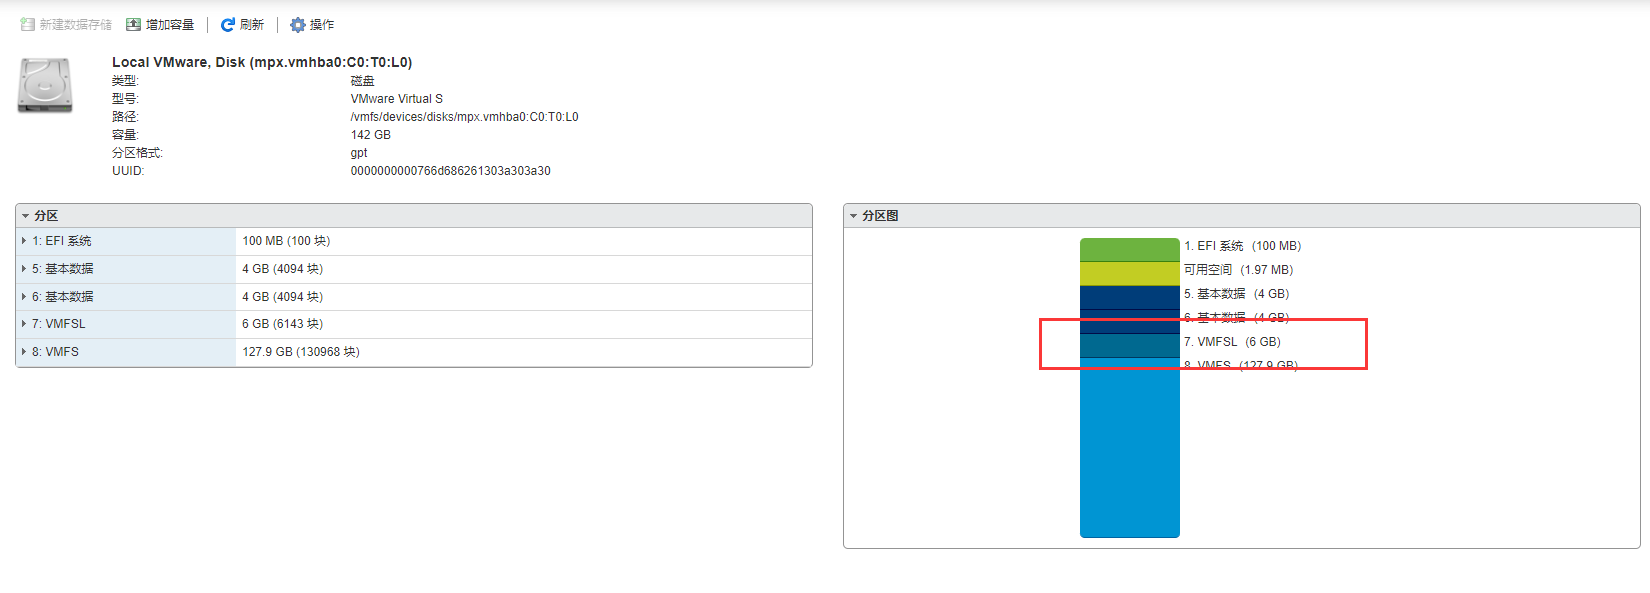The image size is (1650, 593).
Task: Click the 分区图 panel header title
Action: pos(880,216)
